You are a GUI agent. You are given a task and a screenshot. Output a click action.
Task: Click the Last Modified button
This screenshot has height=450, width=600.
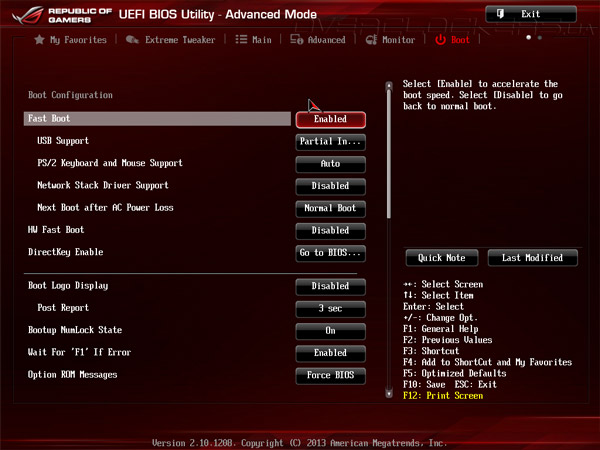click(x=532, y=258)
